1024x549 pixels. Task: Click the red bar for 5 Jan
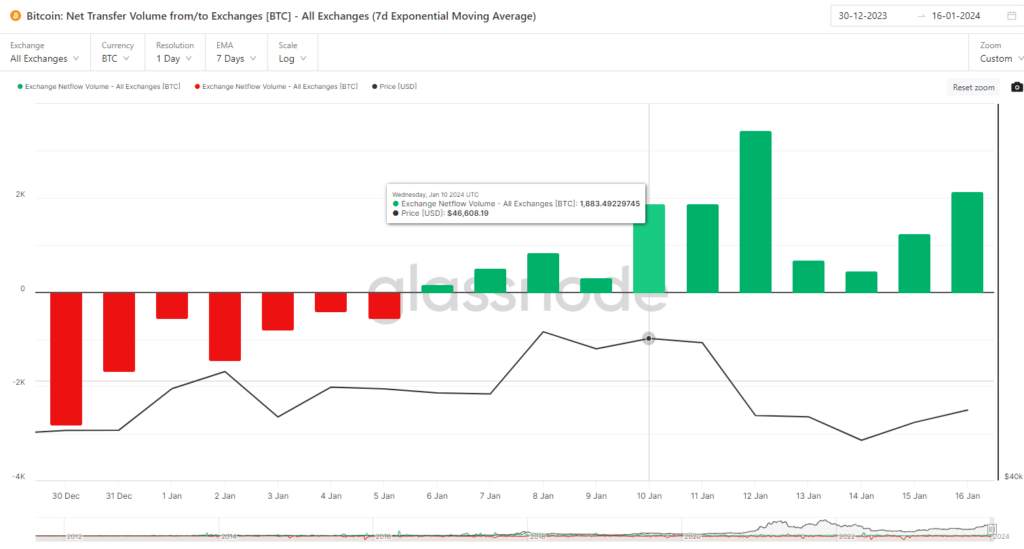[x=384, y=306]
